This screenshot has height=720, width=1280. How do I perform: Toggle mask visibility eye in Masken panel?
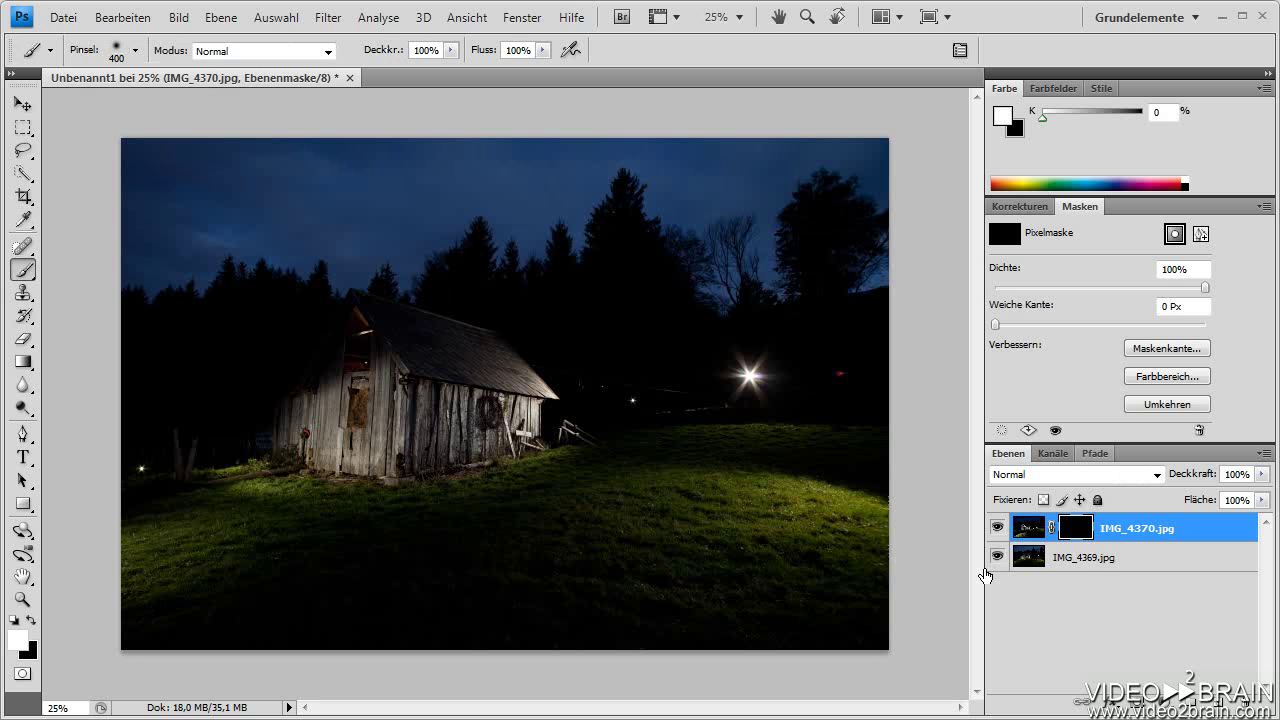click(x=1055, y=430)
